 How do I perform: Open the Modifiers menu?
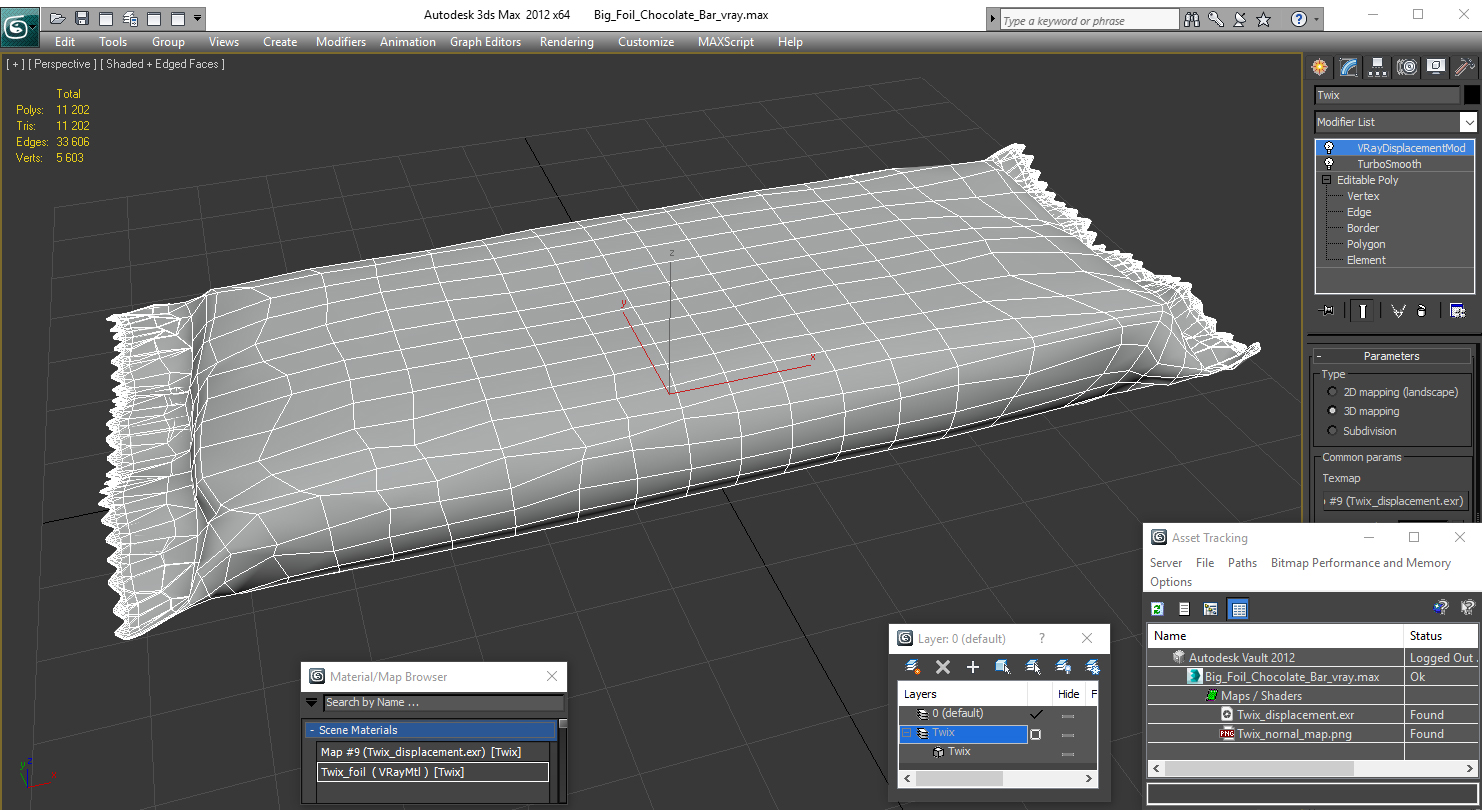(341, 42)
